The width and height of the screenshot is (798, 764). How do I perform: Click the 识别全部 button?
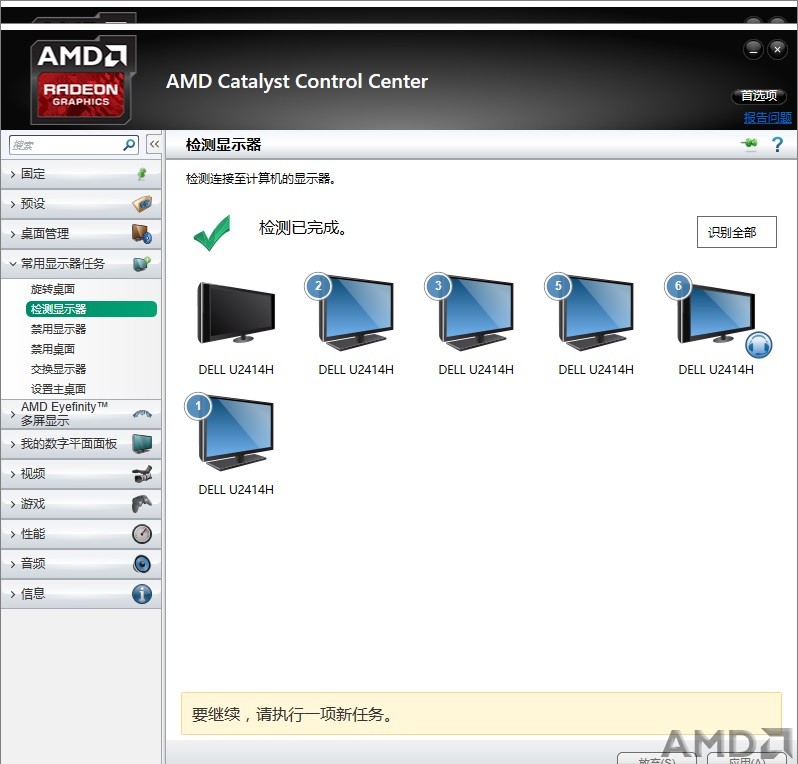[x=736, y=232]
